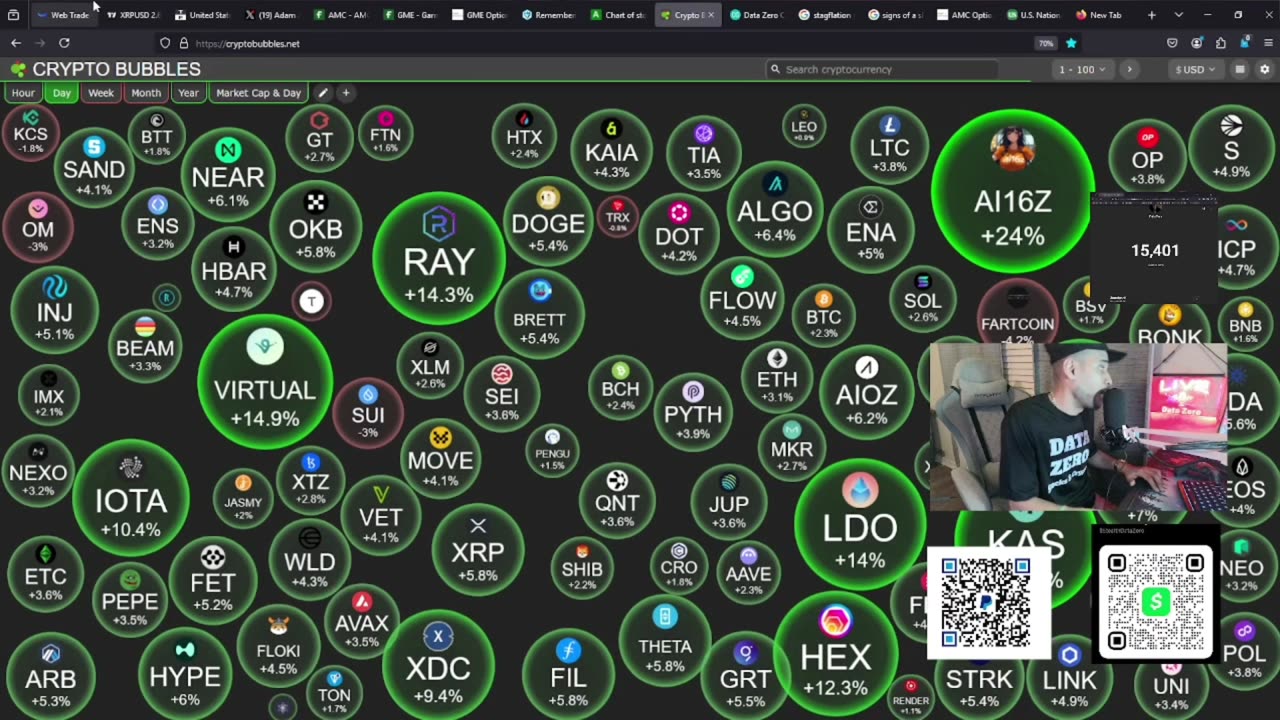Screen dimensions: 1280x720
Task: Click the SUI bubble
Action: point(368,412)
